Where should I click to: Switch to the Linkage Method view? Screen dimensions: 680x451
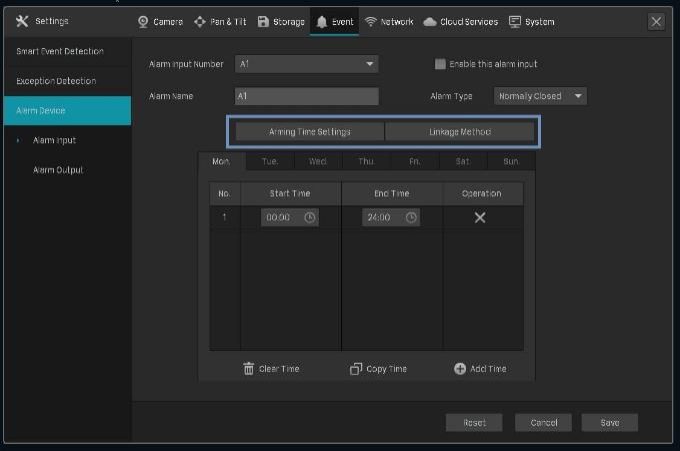[453, 131]
